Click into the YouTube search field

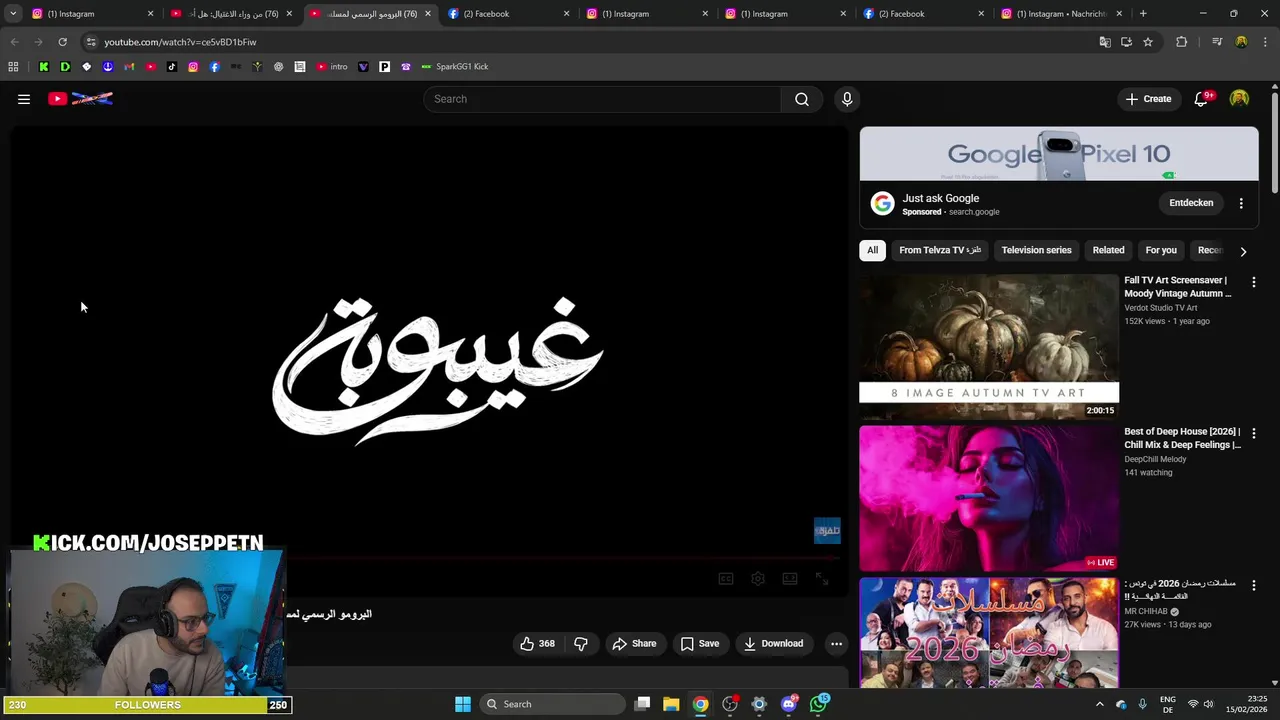click(x=603, y=99)
